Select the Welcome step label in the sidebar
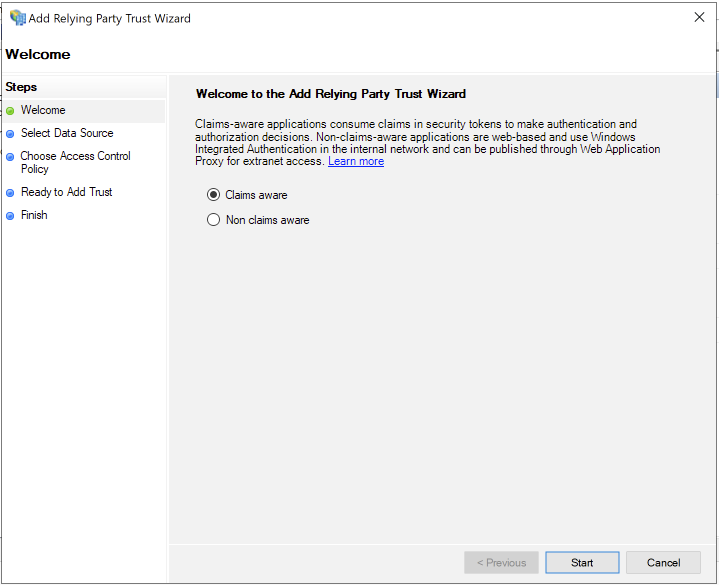The width and height of the screenshot is (719, 585). tap(43, 110)
